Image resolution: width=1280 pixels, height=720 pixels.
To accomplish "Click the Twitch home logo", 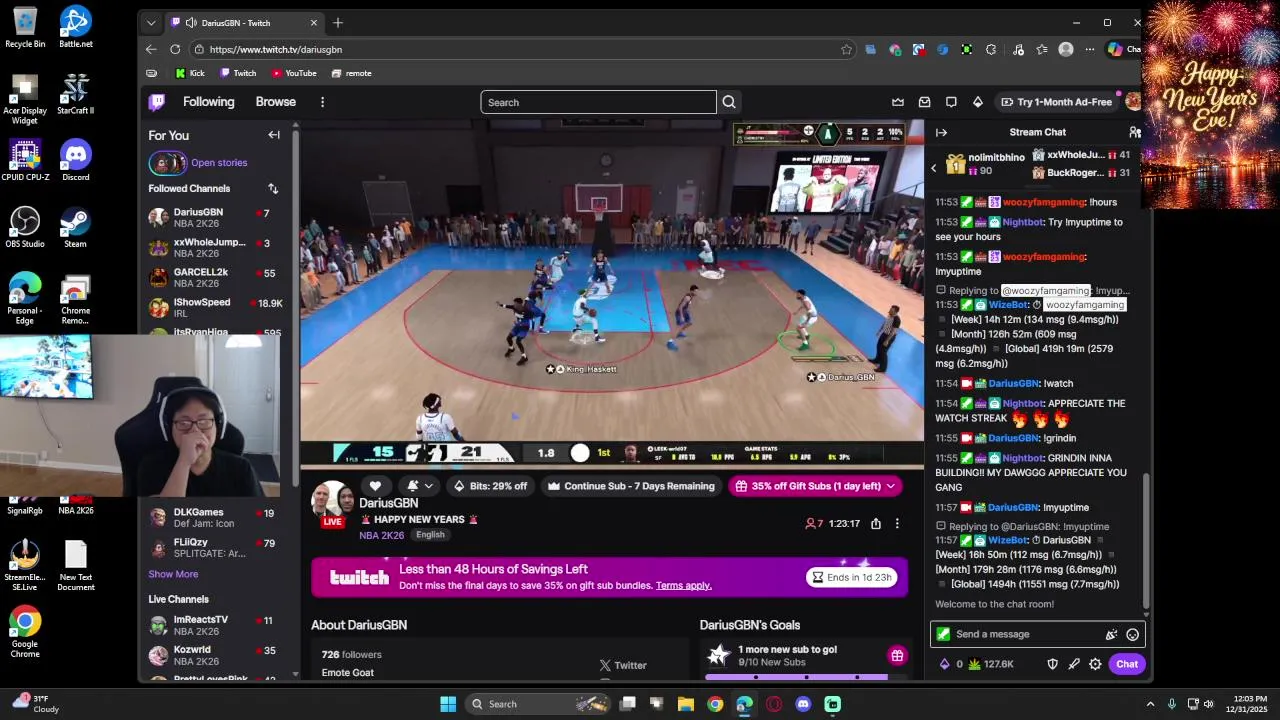I will click(x=157, y=102).
